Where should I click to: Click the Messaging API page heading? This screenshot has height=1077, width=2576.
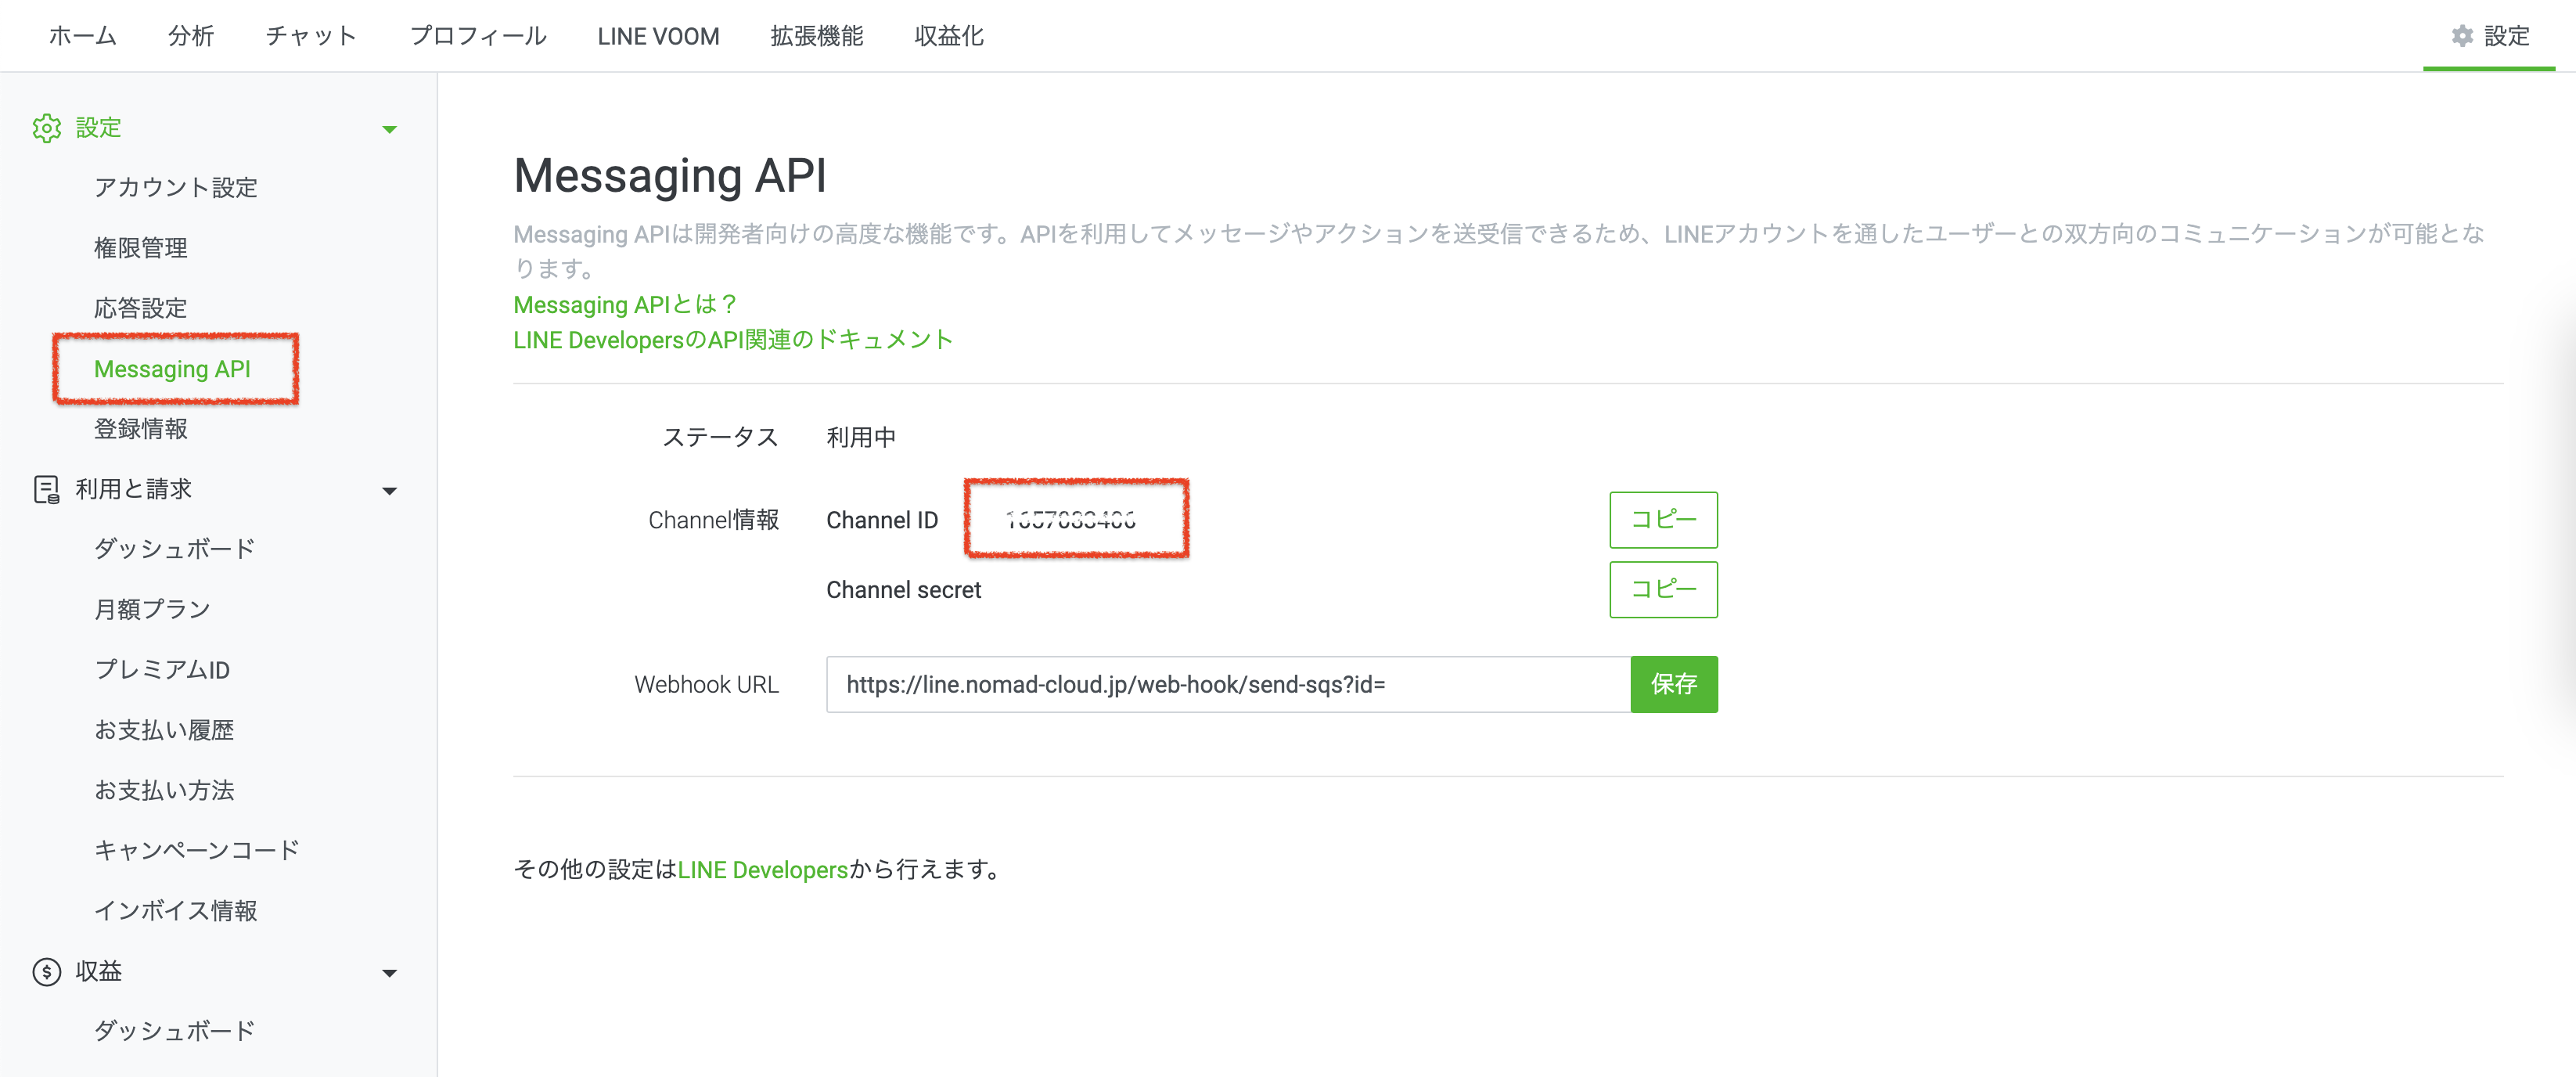point(670,176)
